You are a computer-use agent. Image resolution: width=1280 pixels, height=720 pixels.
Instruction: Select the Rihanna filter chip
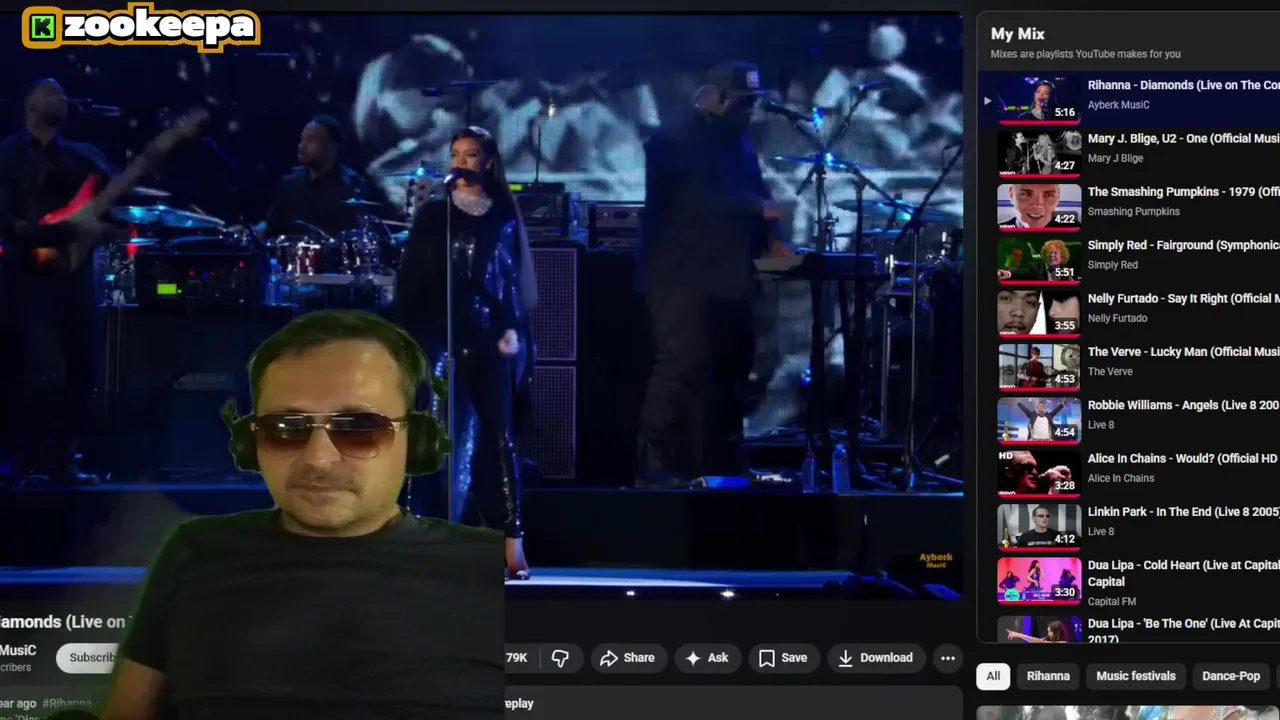tap(1048, 676)
